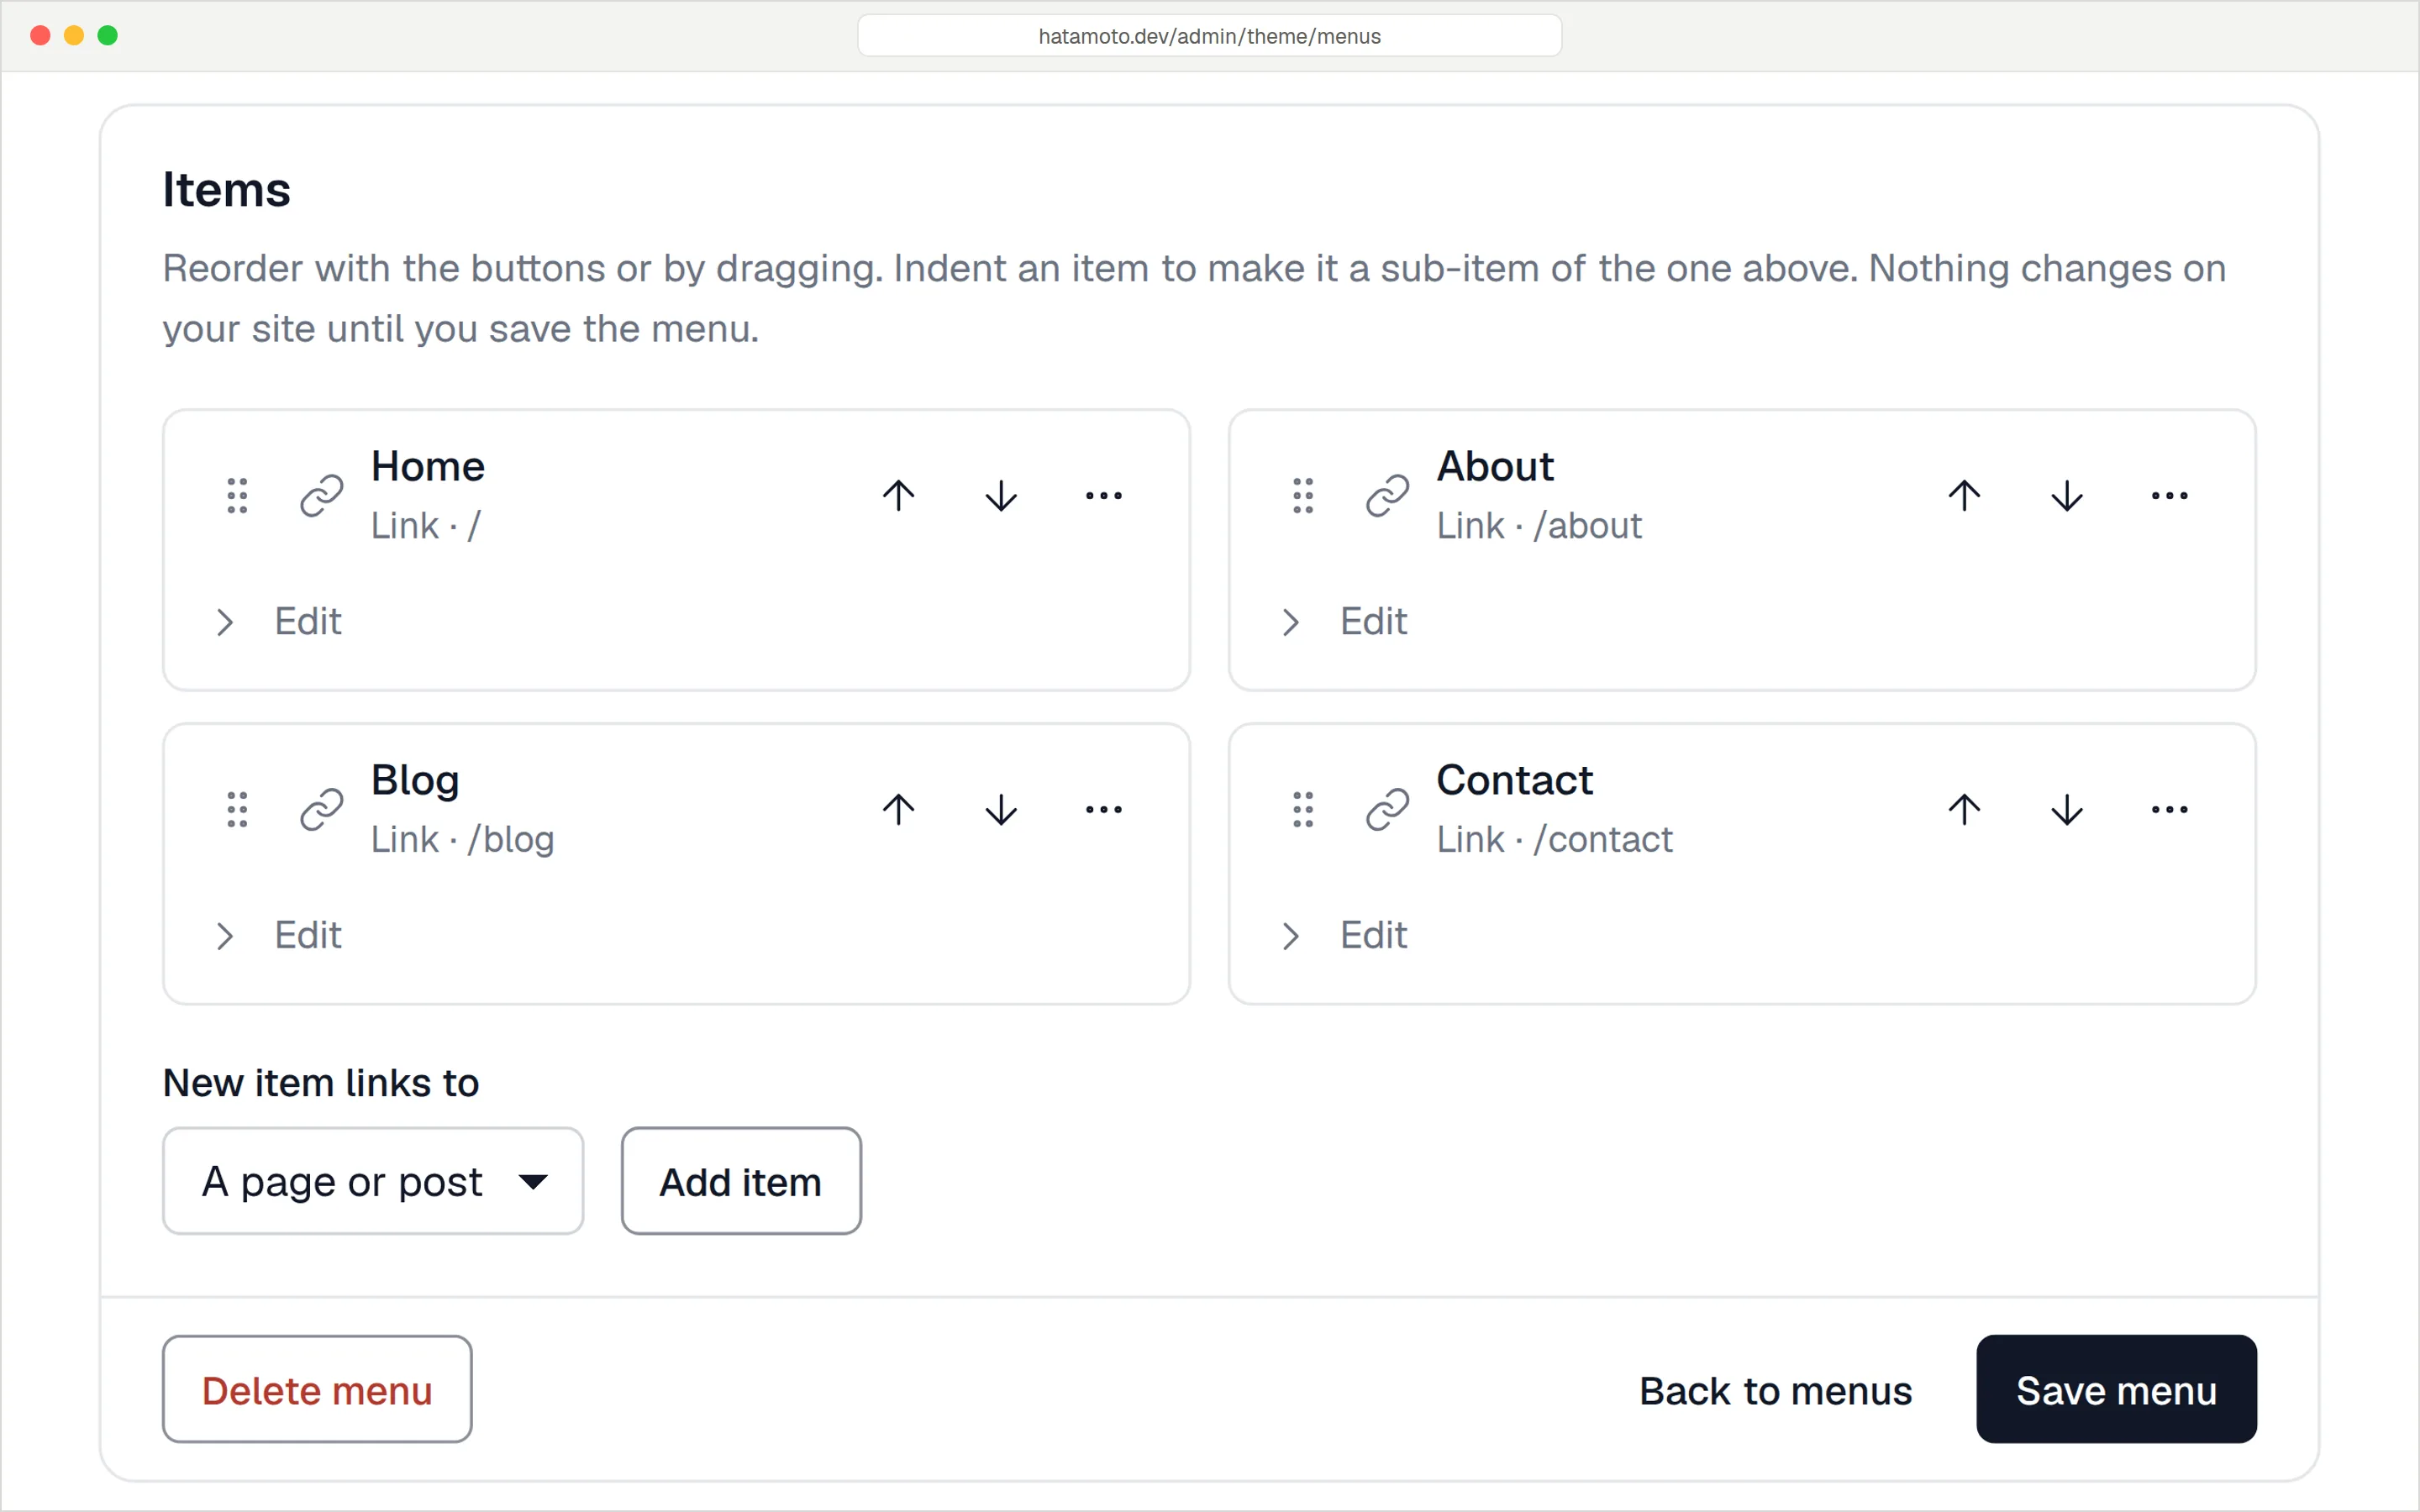The image size is (2420, 1512).
Task: Move the About item up
Action: coord(1964,496)
